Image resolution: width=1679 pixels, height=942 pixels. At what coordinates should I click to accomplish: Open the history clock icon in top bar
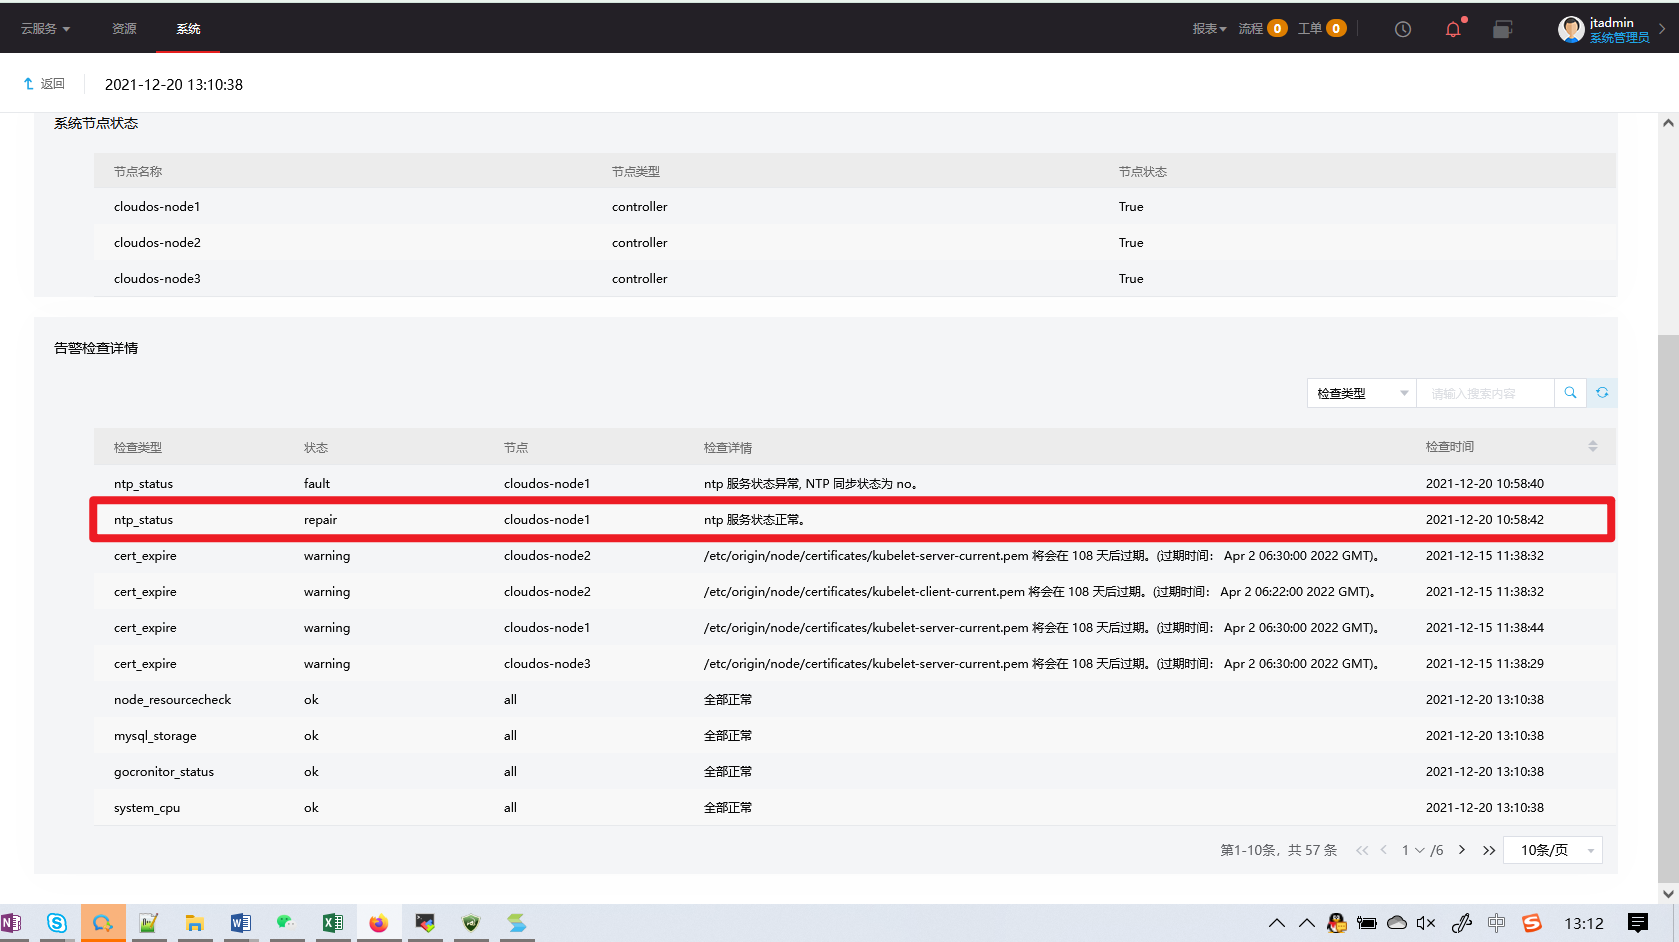click(1403, 29)
